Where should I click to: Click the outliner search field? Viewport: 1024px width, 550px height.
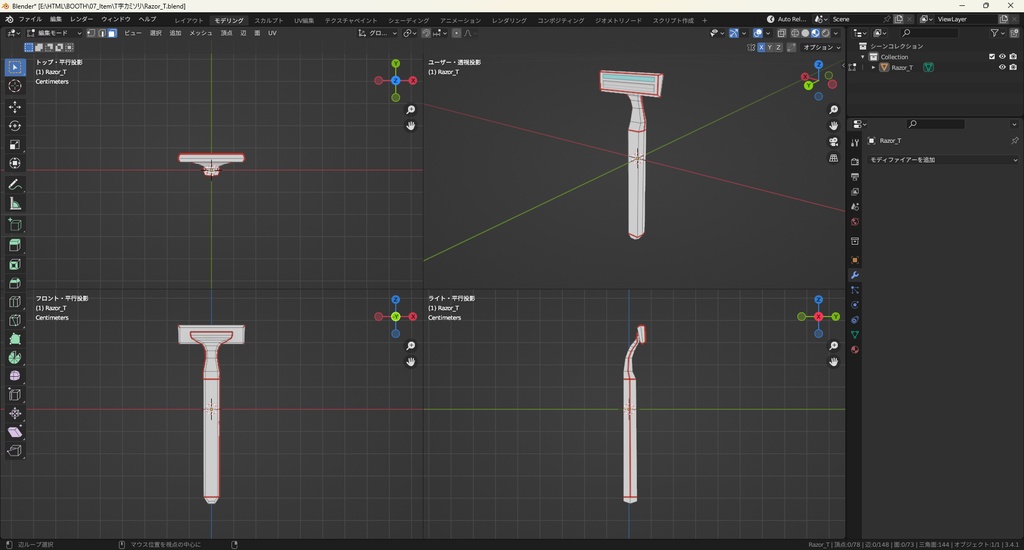click(930, 33)
